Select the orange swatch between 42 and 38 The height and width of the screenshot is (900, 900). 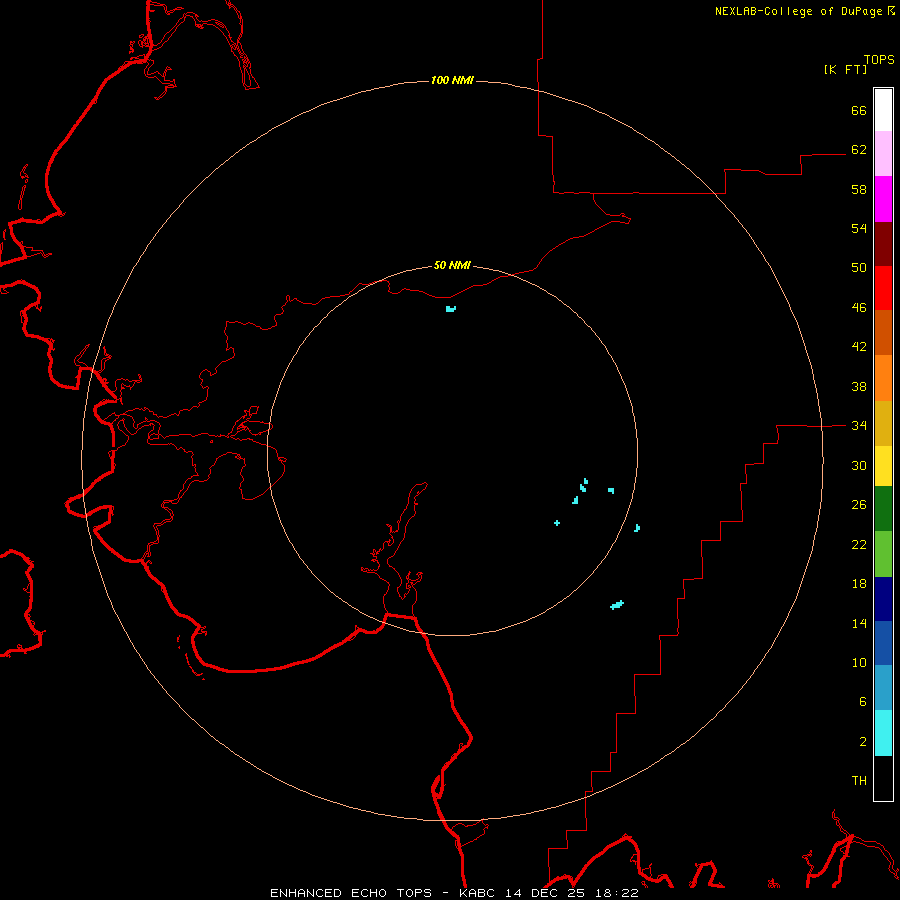[883, 378]
